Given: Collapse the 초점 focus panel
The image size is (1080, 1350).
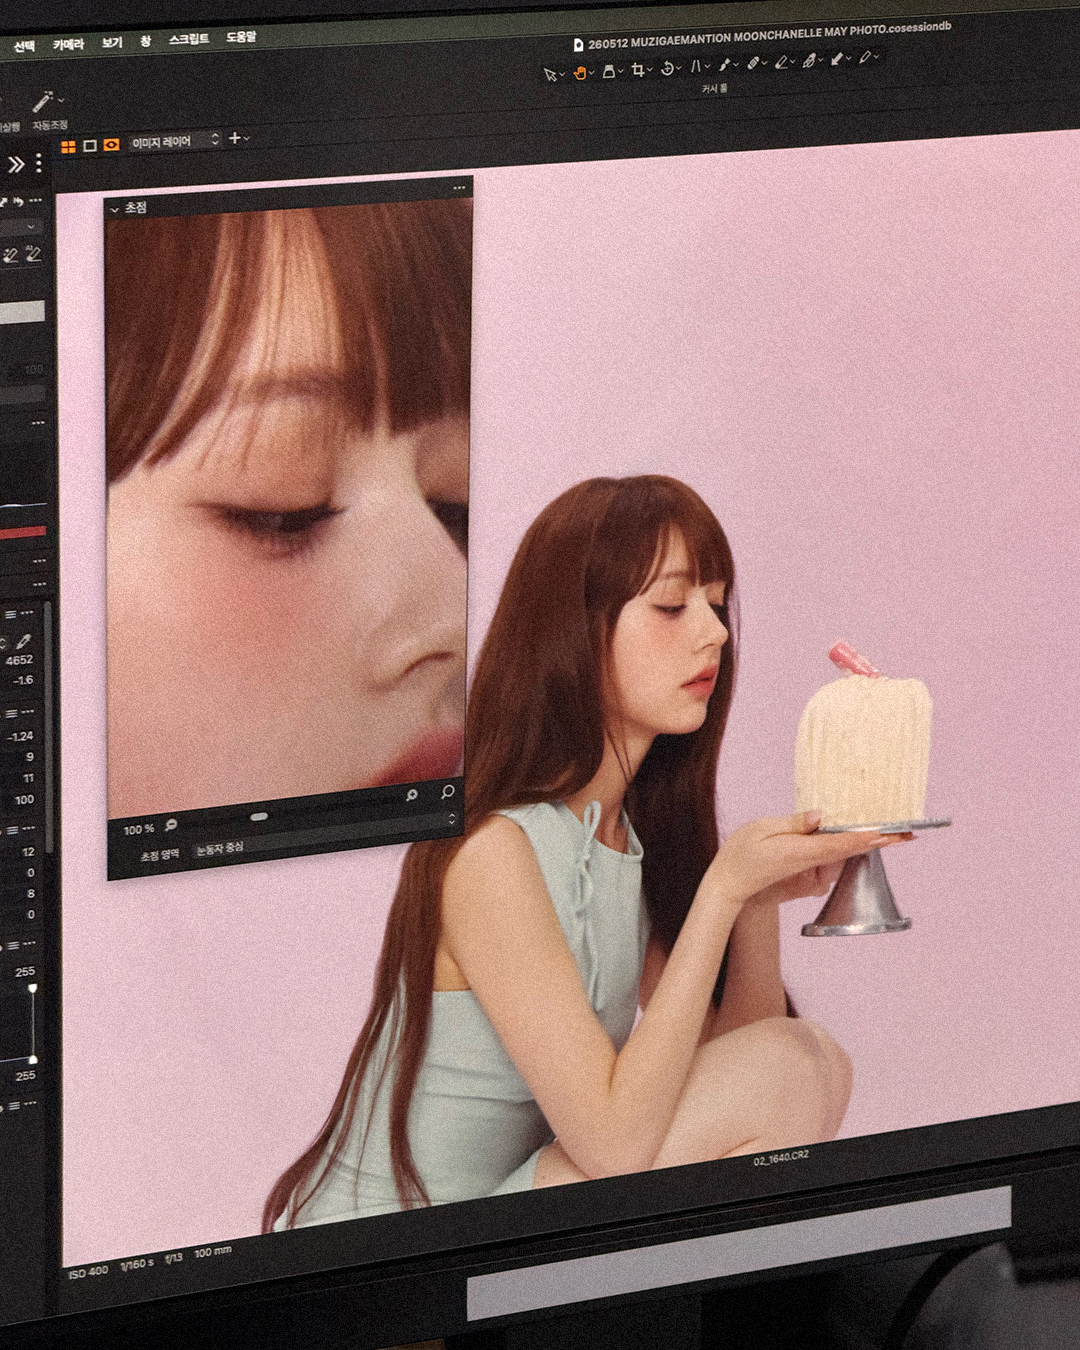Looking at the screenshot, I should [x=115, y=209].
